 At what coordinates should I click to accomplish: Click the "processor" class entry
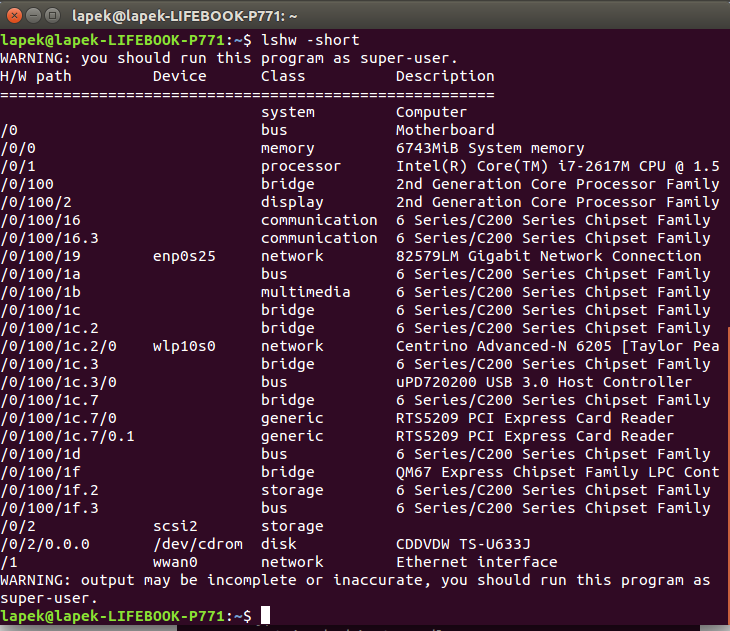[301, 166]
